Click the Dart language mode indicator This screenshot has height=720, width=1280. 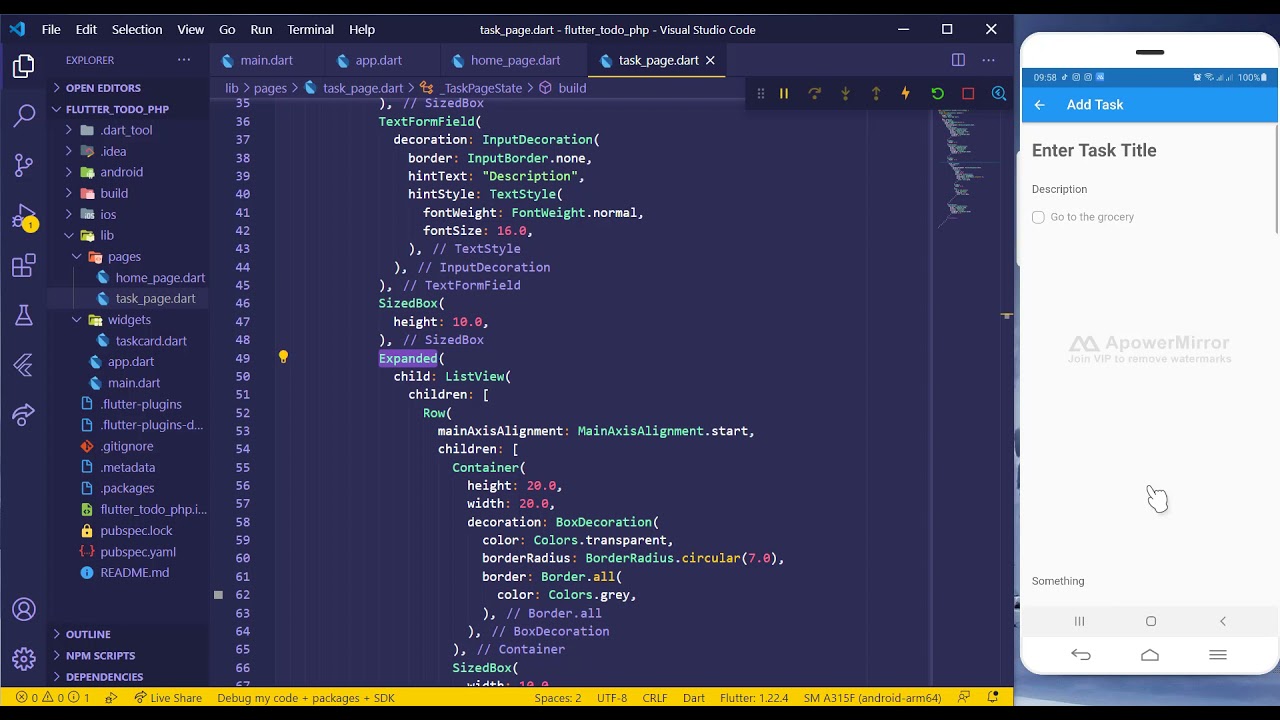[x=694, y=697]
